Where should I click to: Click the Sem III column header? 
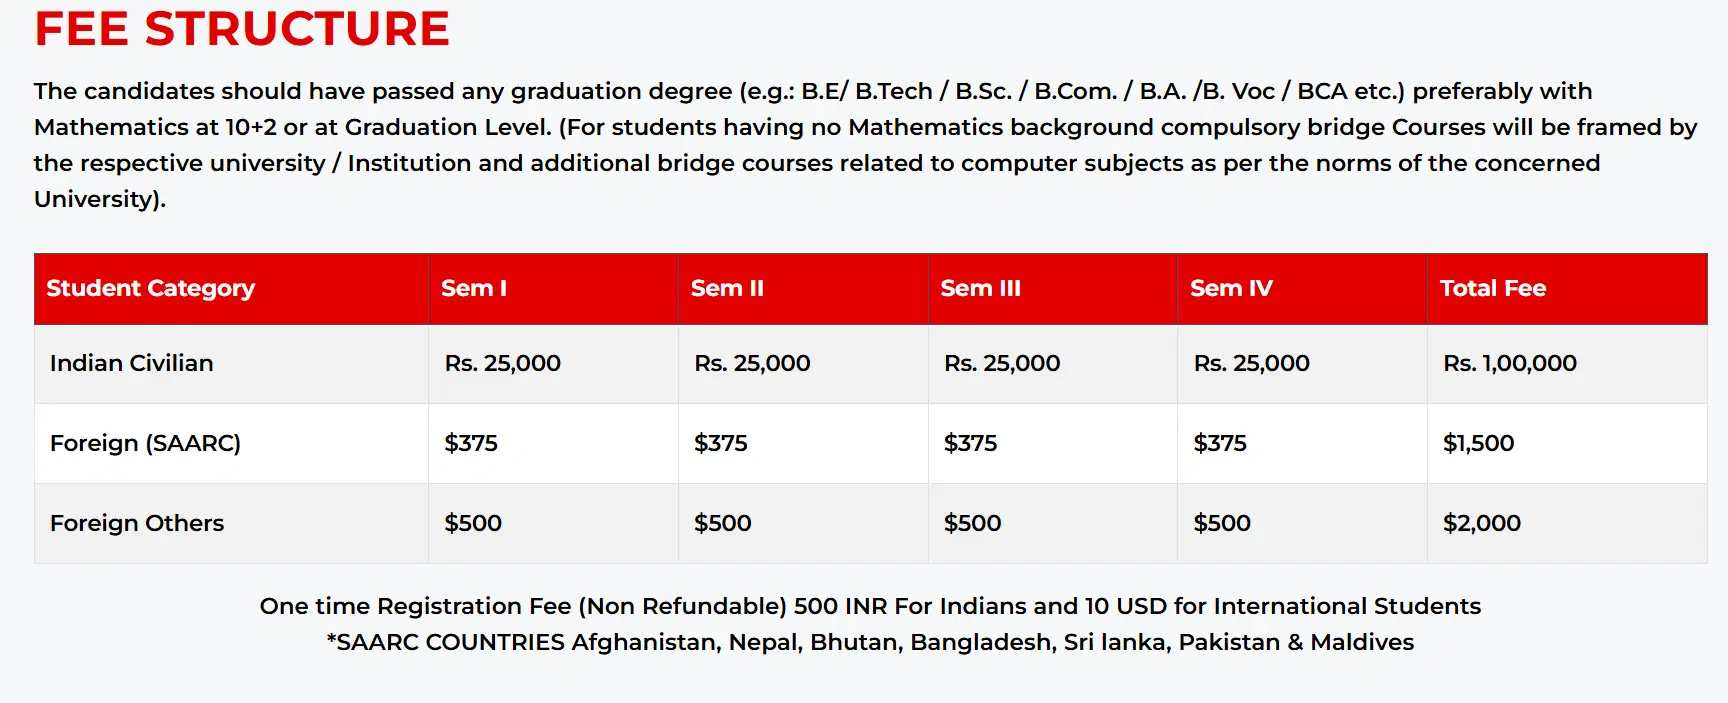[x=980, y=288]
